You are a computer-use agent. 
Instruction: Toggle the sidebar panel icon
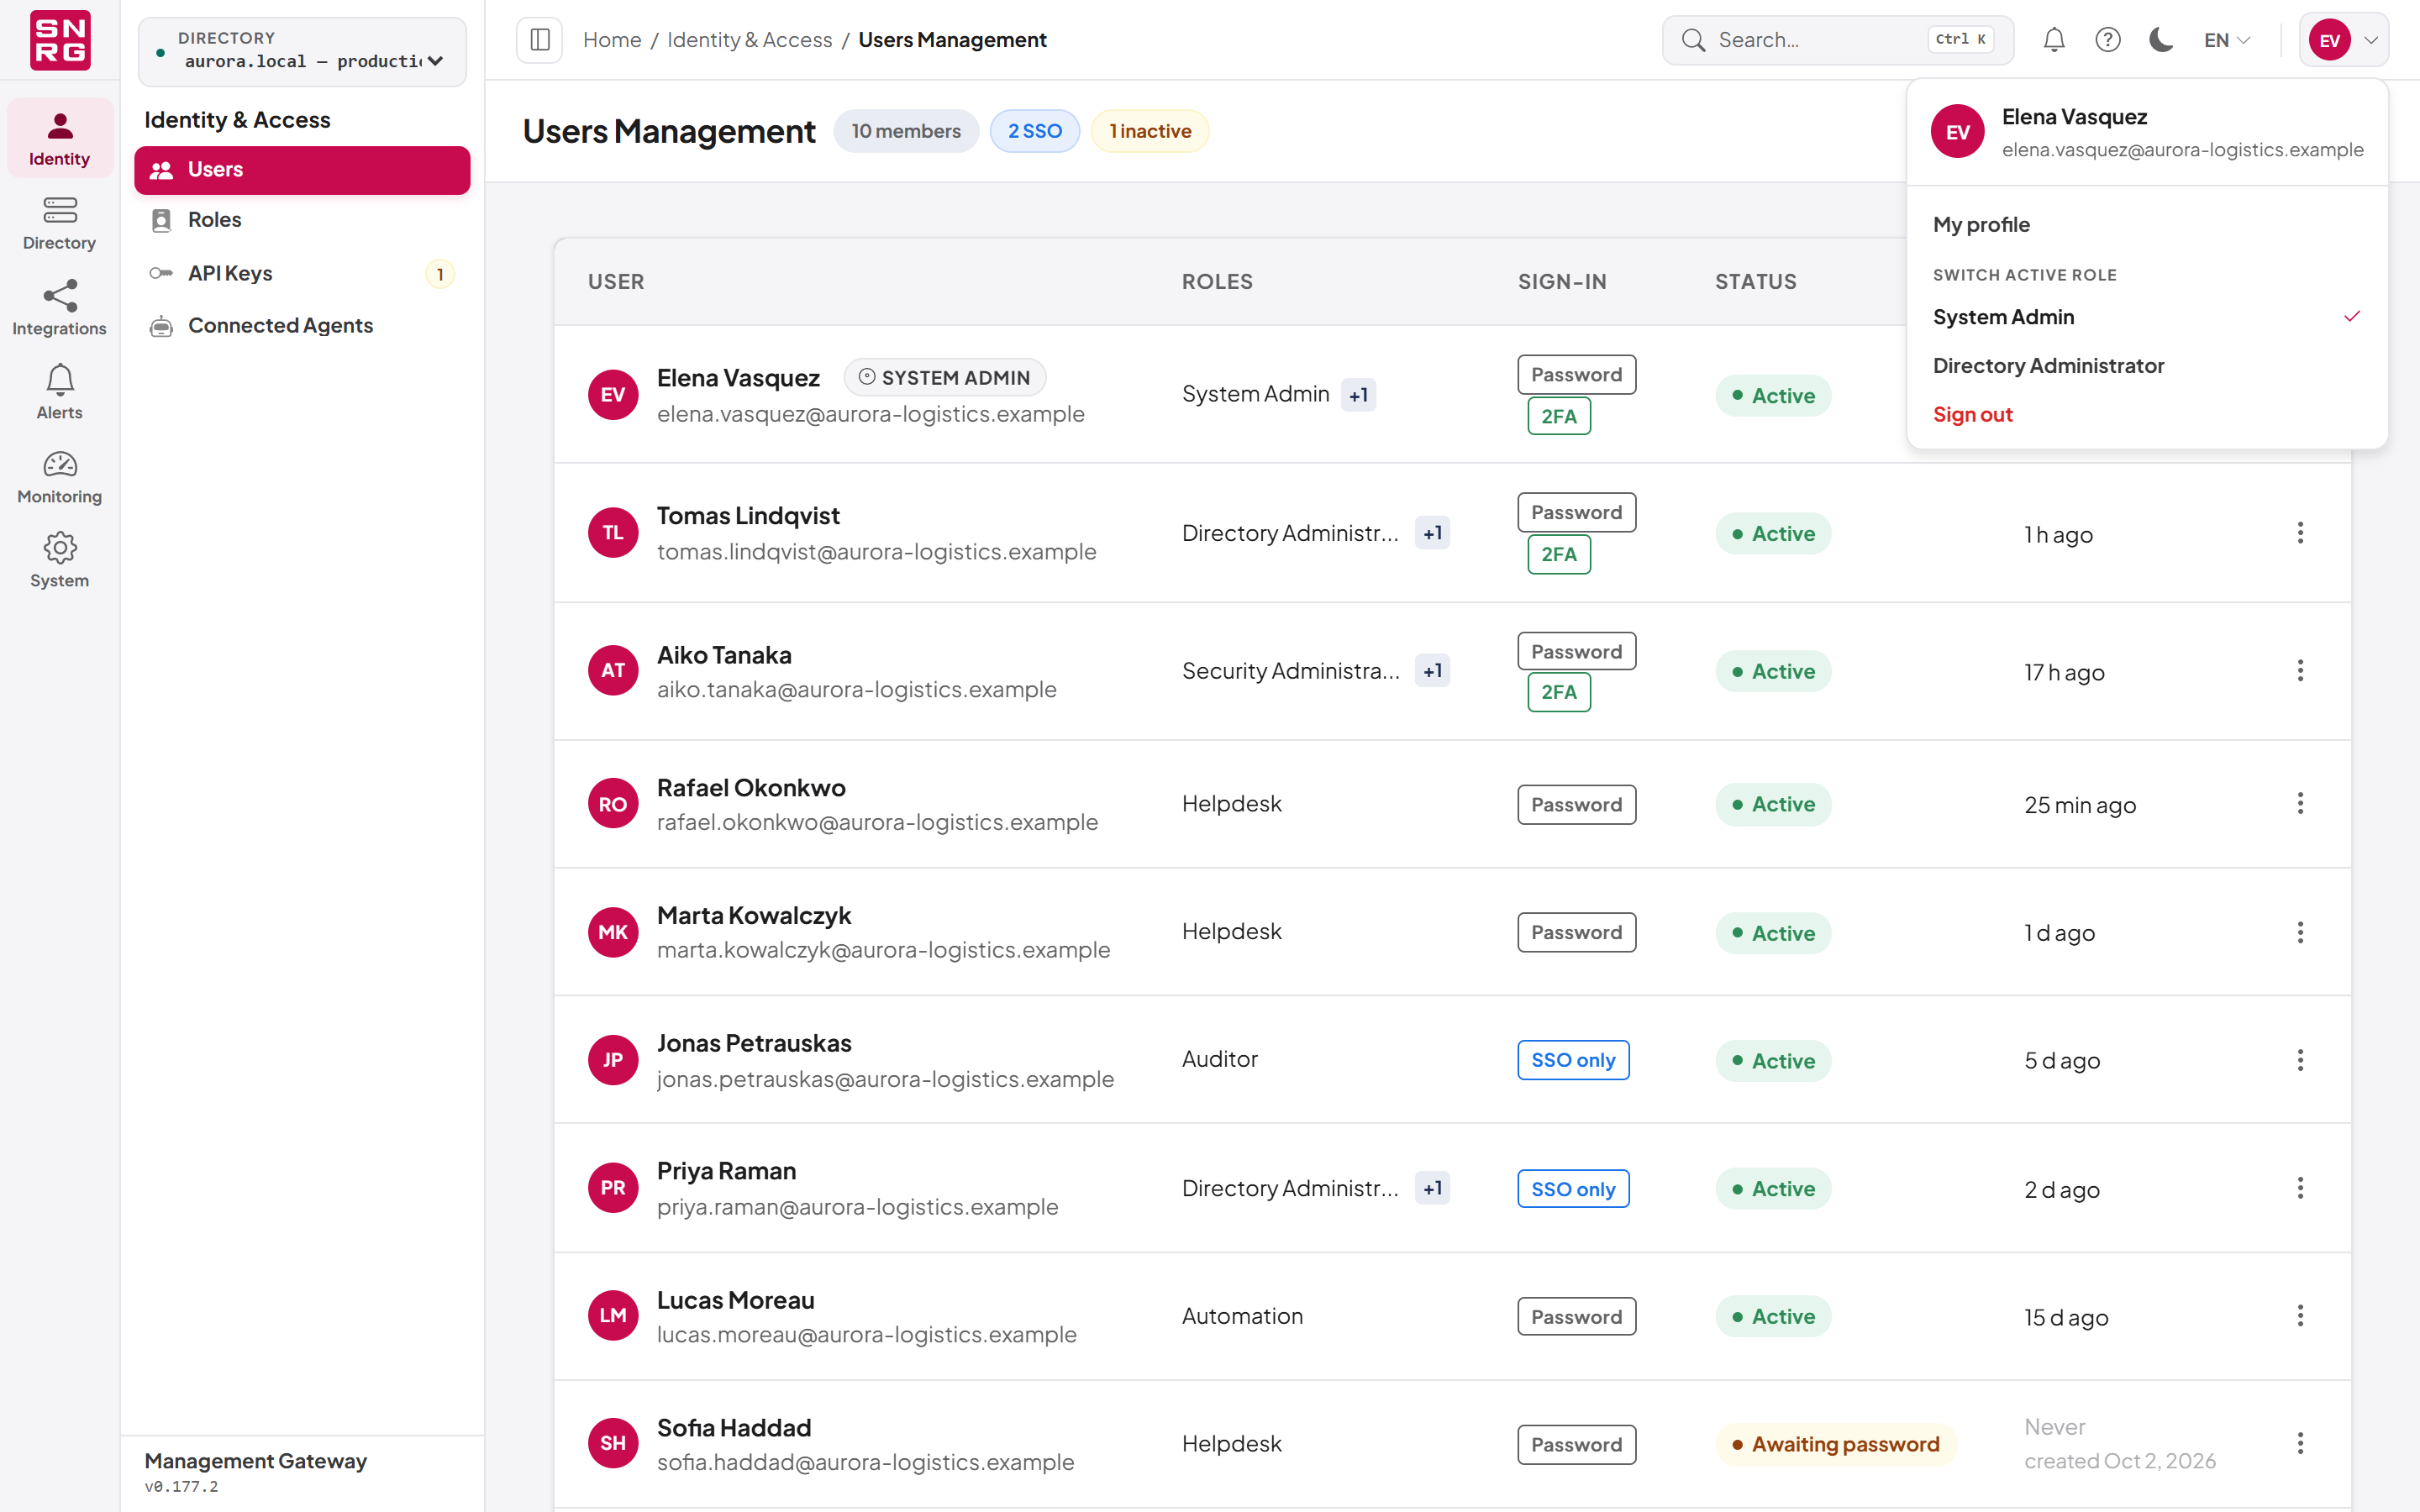point(539,40)
